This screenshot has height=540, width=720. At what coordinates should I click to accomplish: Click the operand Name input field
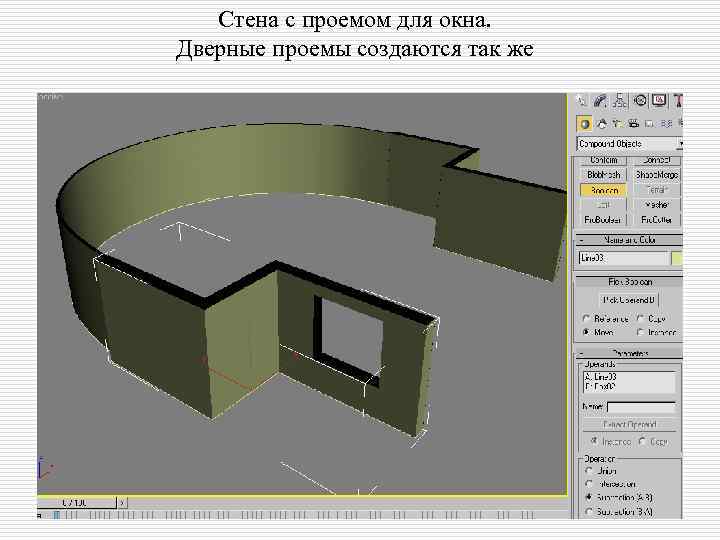click(x=641, y=407)
